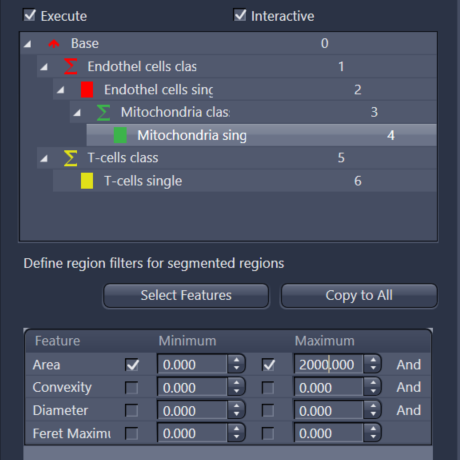
Task: Select the T-cells class row
Action: 237,158
